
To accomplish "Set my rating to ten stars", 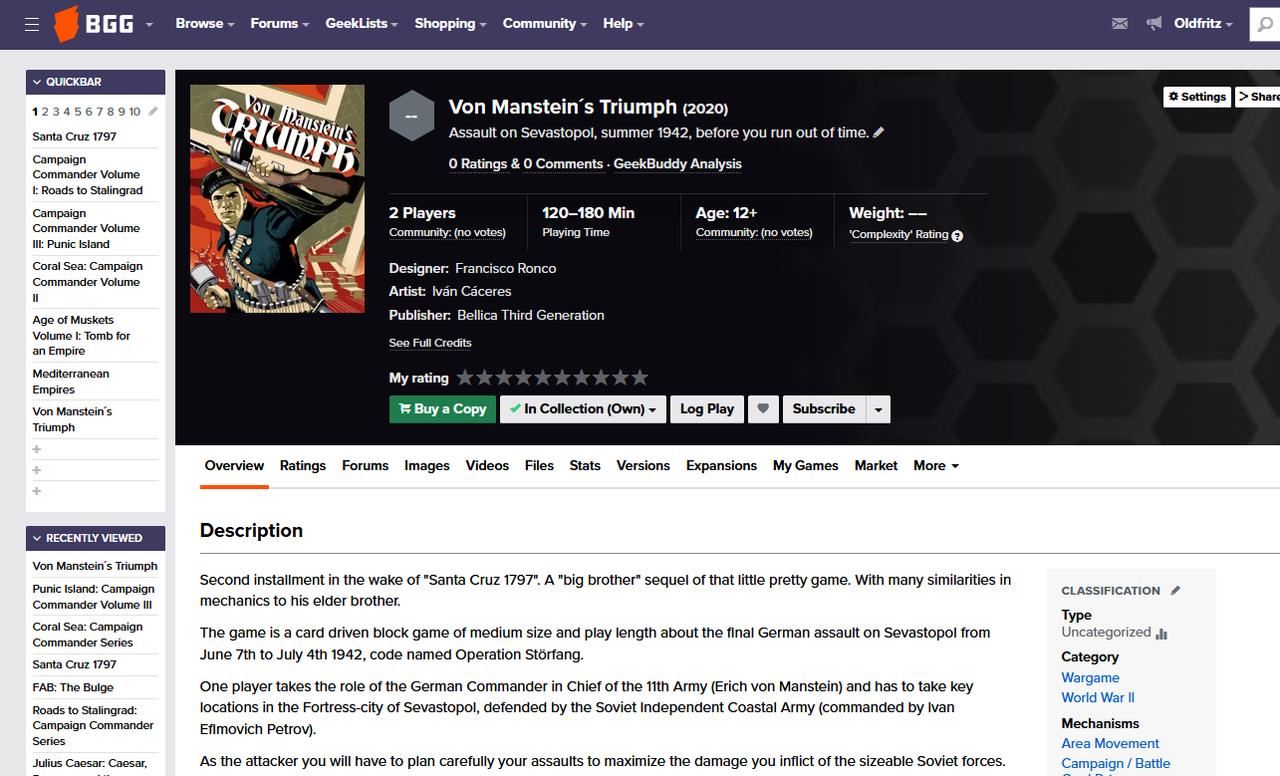I will tap(640, 378).
